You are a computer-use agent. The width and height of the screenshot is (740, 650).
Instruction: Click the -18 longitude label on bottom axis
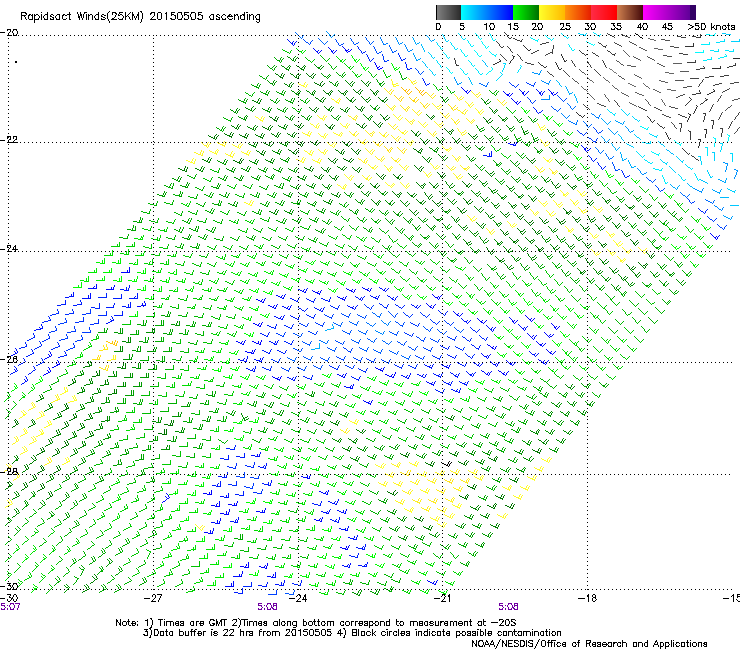pyautogui.click(x=587, y=599)
